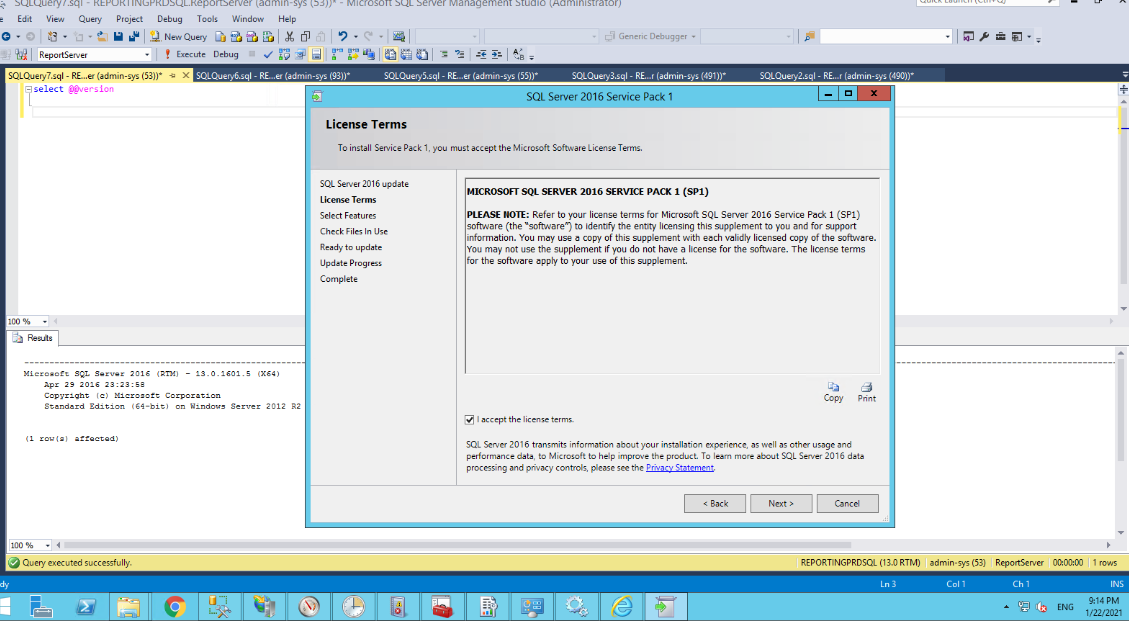
Task: Click the Save file icon in SSMS toolbar
Action: pyautogui.click(x=118, y=36)
